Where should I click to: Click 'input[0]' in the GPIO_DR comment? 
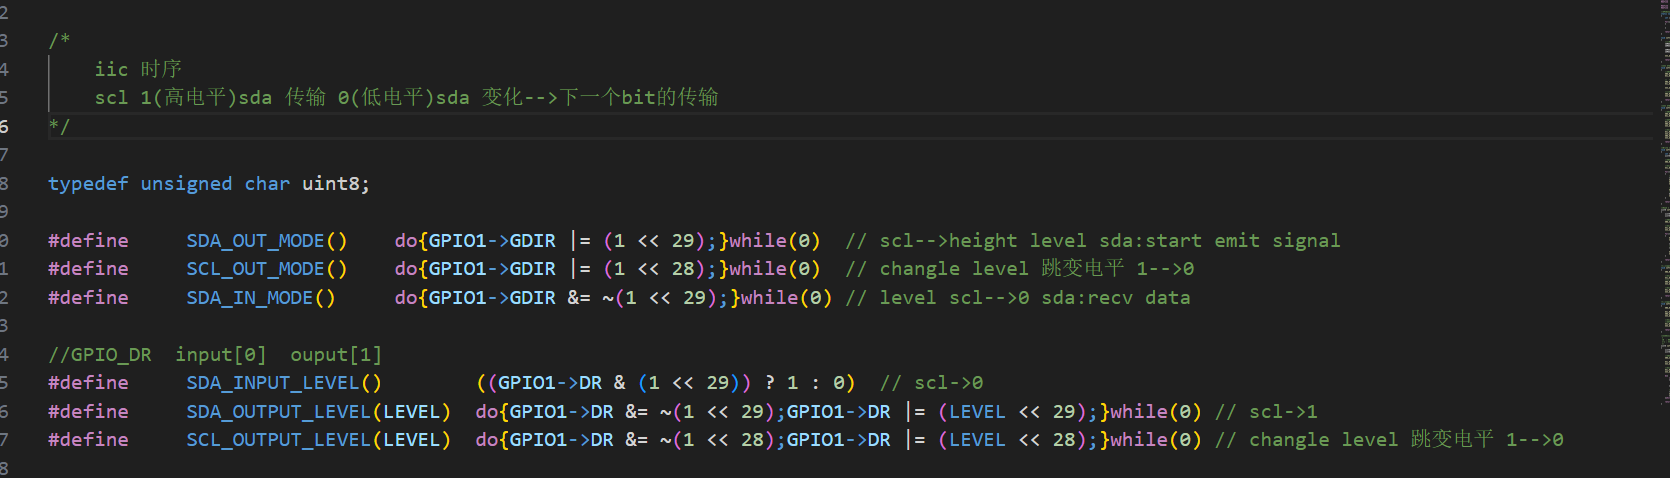pyautogui.click(x=221, y=355)
